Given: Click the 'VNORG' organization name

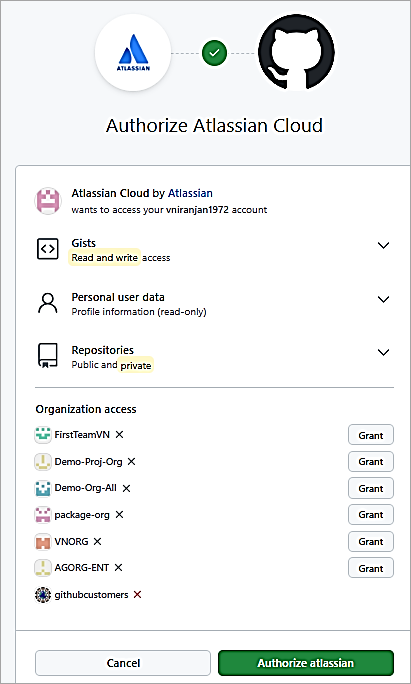Looking at the screenshot, I should 71,541.
